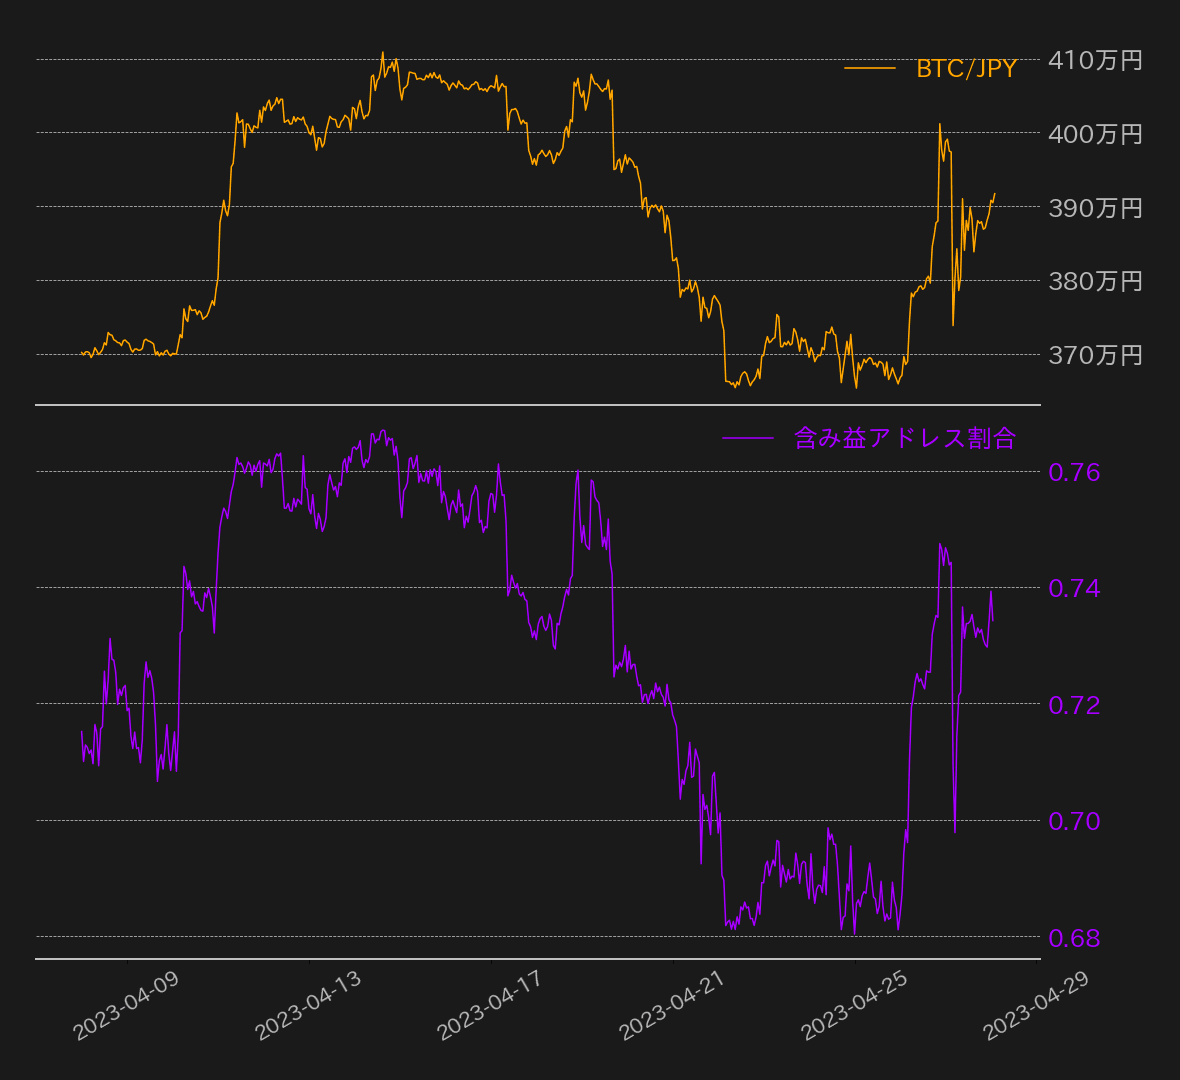This screenshot has width=1180, height=1080.
Task: Select the 410万円 price axis label
Action: coord(1095,60)
